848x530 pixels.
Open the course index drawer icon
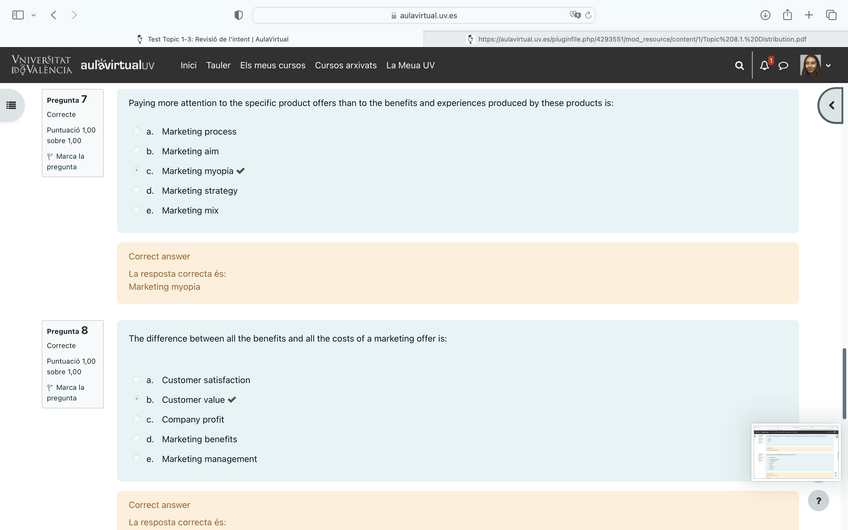pos(12,105)
